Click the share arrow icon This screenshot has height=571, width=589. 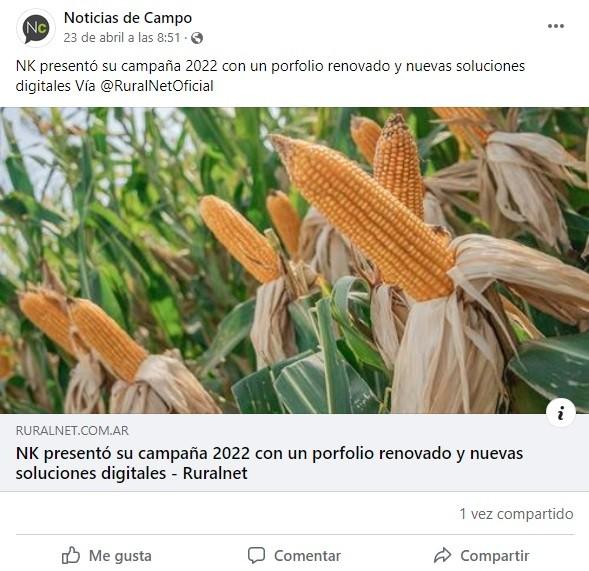pos(442,555)
